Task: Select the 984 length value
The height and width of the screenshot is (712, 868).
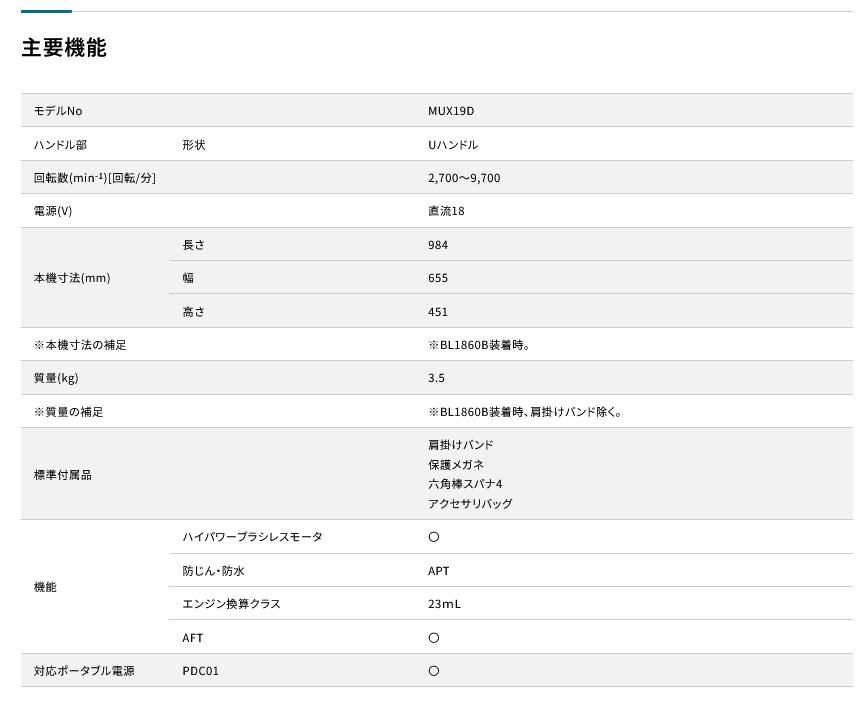Action: pyautogui.click(x=438, y=245)
